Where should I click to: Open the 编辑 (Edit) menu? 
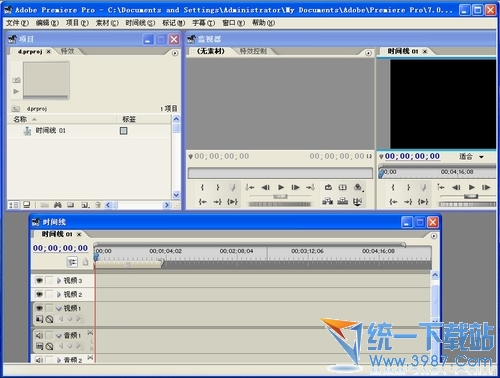pyautogui.click(x=47, y=23)
